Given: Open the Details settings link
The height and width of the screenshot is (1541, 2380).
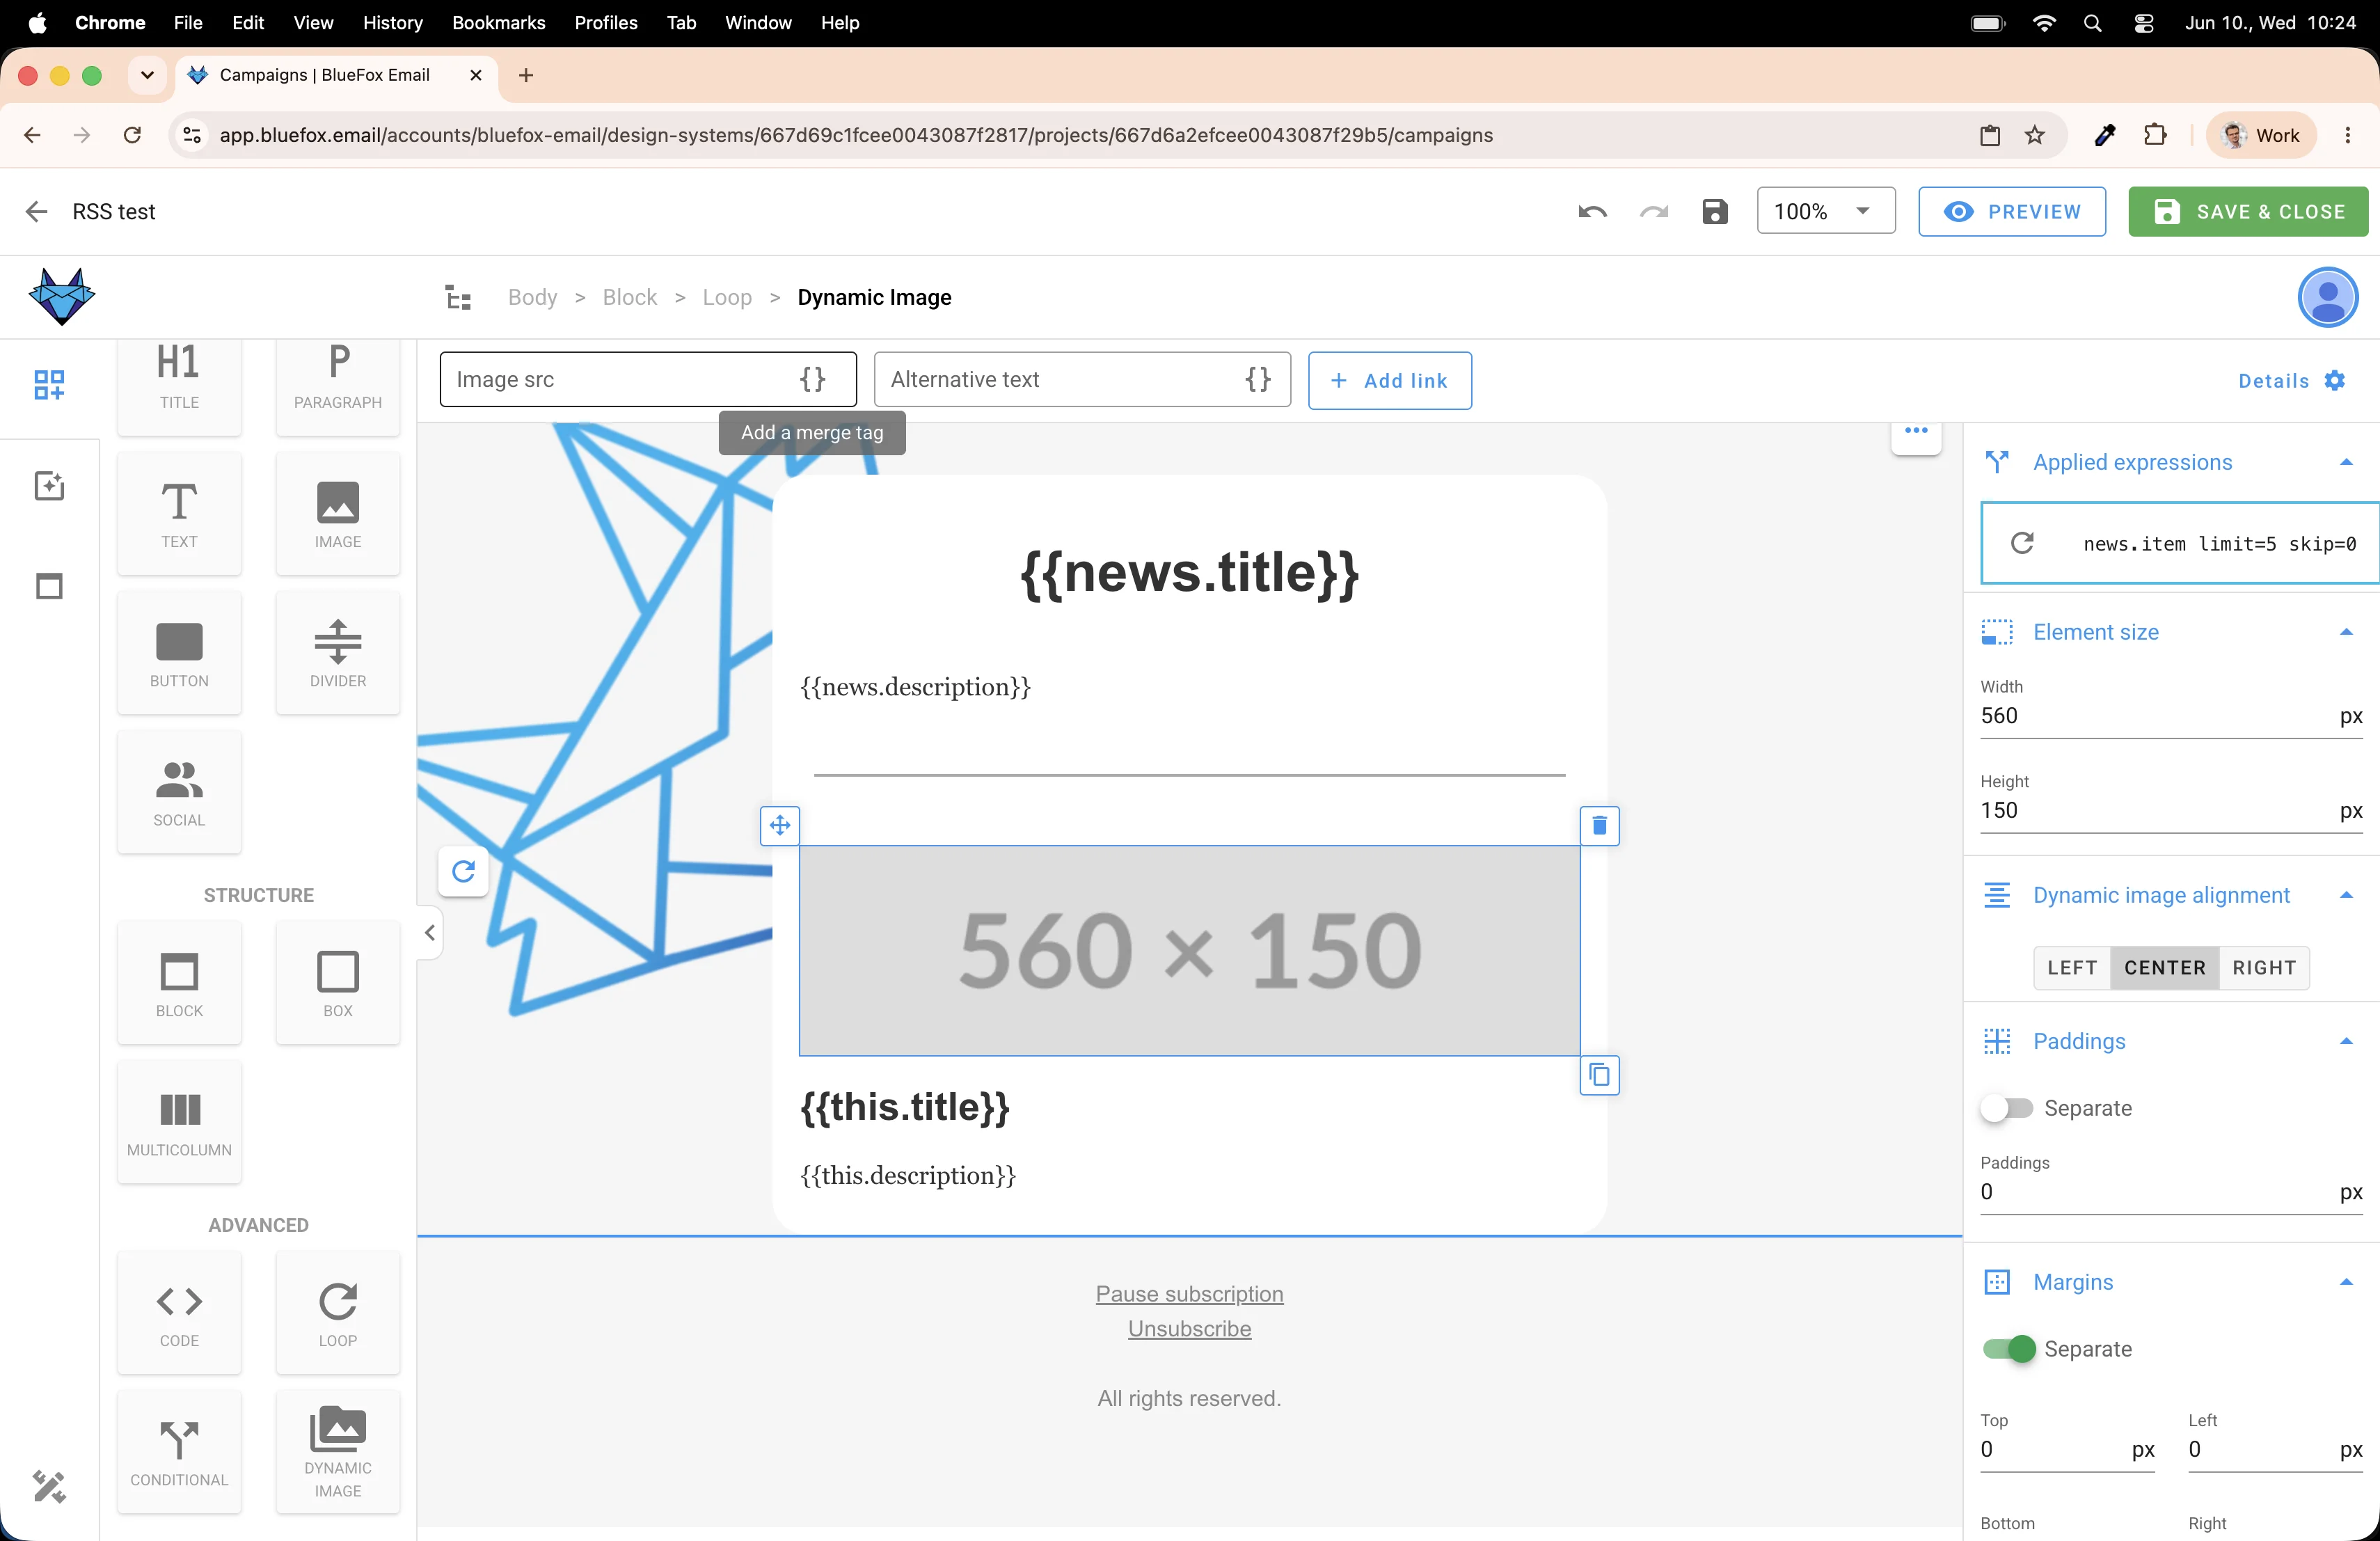Looking at the screenshot, I should [2291, 380].
